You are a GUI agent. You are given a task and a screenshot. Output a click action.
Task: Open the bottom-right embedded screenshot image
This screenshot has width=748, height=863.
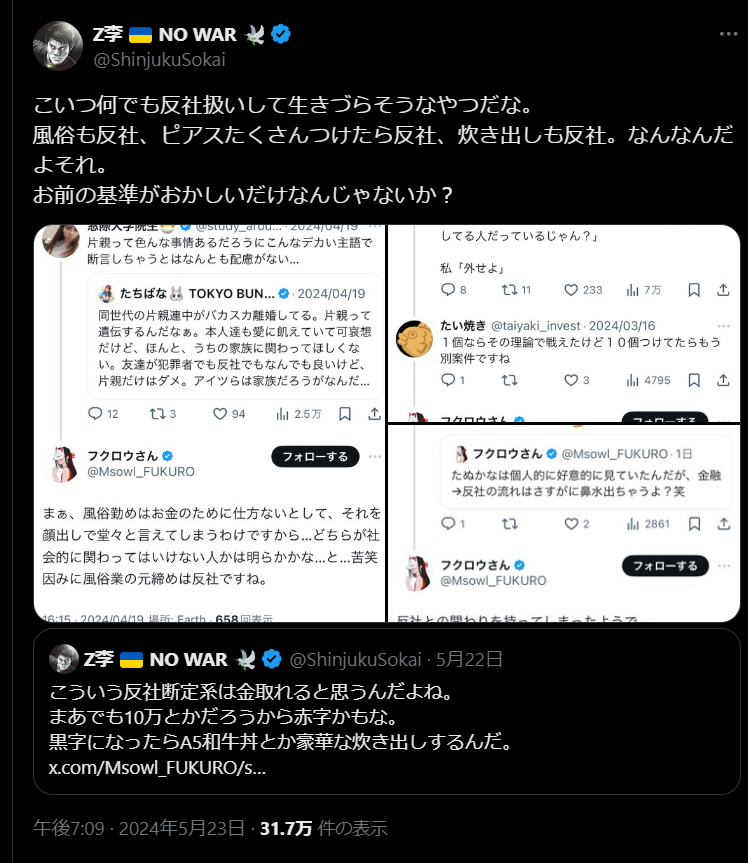[x=564, y=523]
